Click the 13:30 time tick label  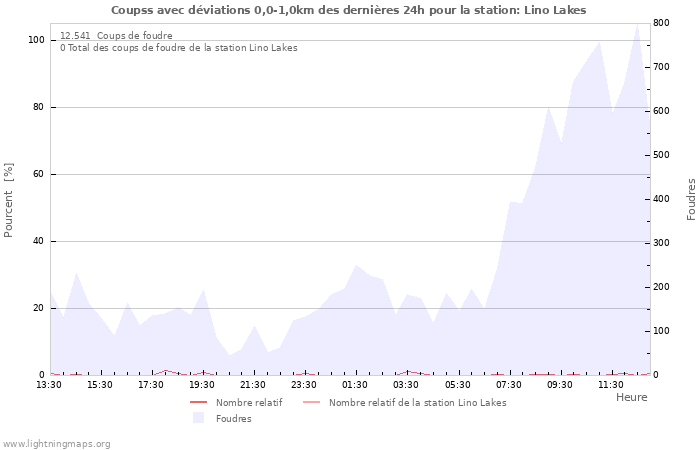[x=49, y=385]
